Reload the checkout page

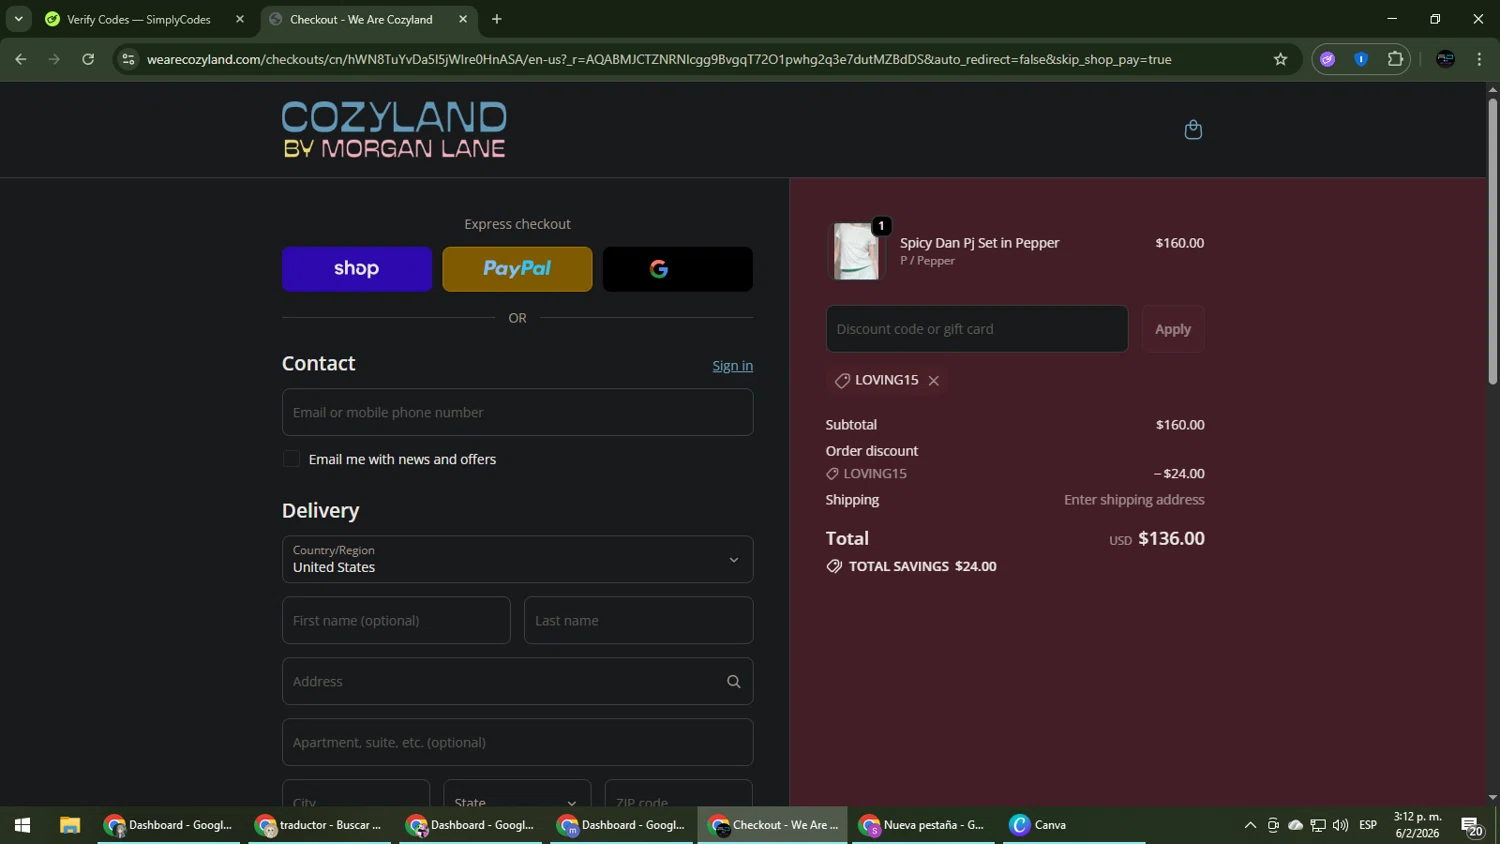(x=88, y=59)
